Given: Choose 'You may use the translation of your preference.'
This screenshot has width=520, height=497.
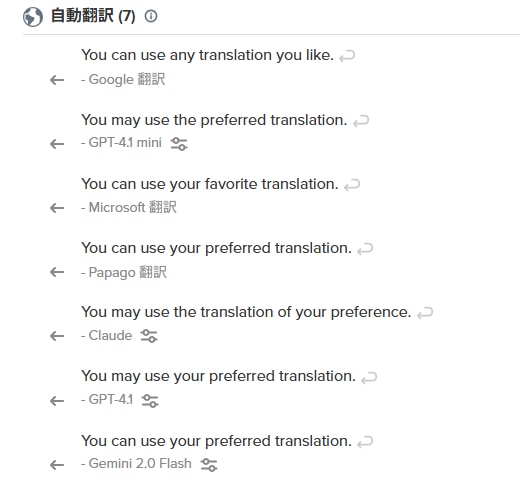Looking at the screenshot, I should (x=246, y=312).
